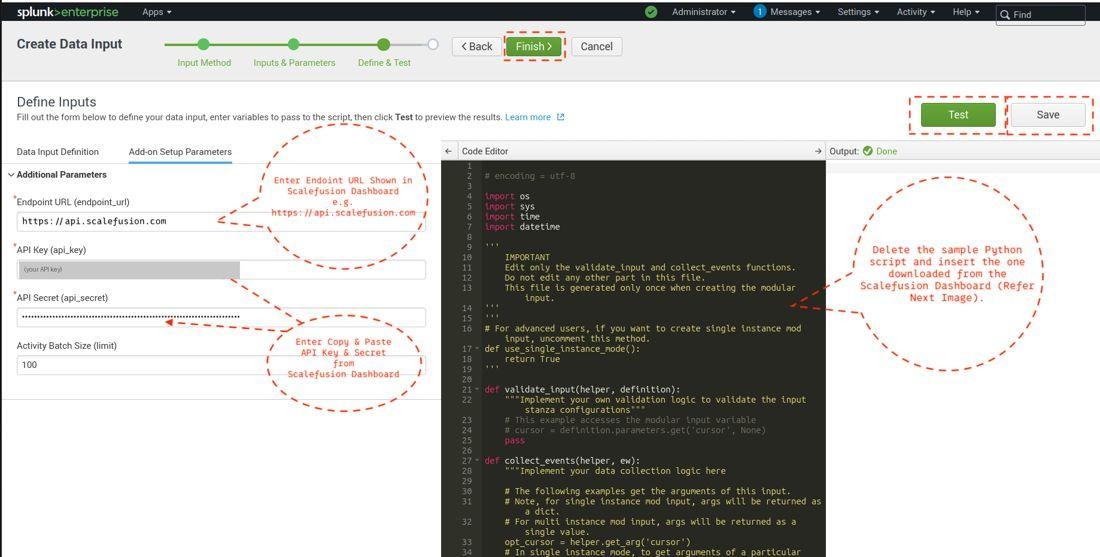Go to the Define & Test step
Image resolution: width=1100 pixels, height=557 pixels.
pyautogui.click(x=384, y=62)
